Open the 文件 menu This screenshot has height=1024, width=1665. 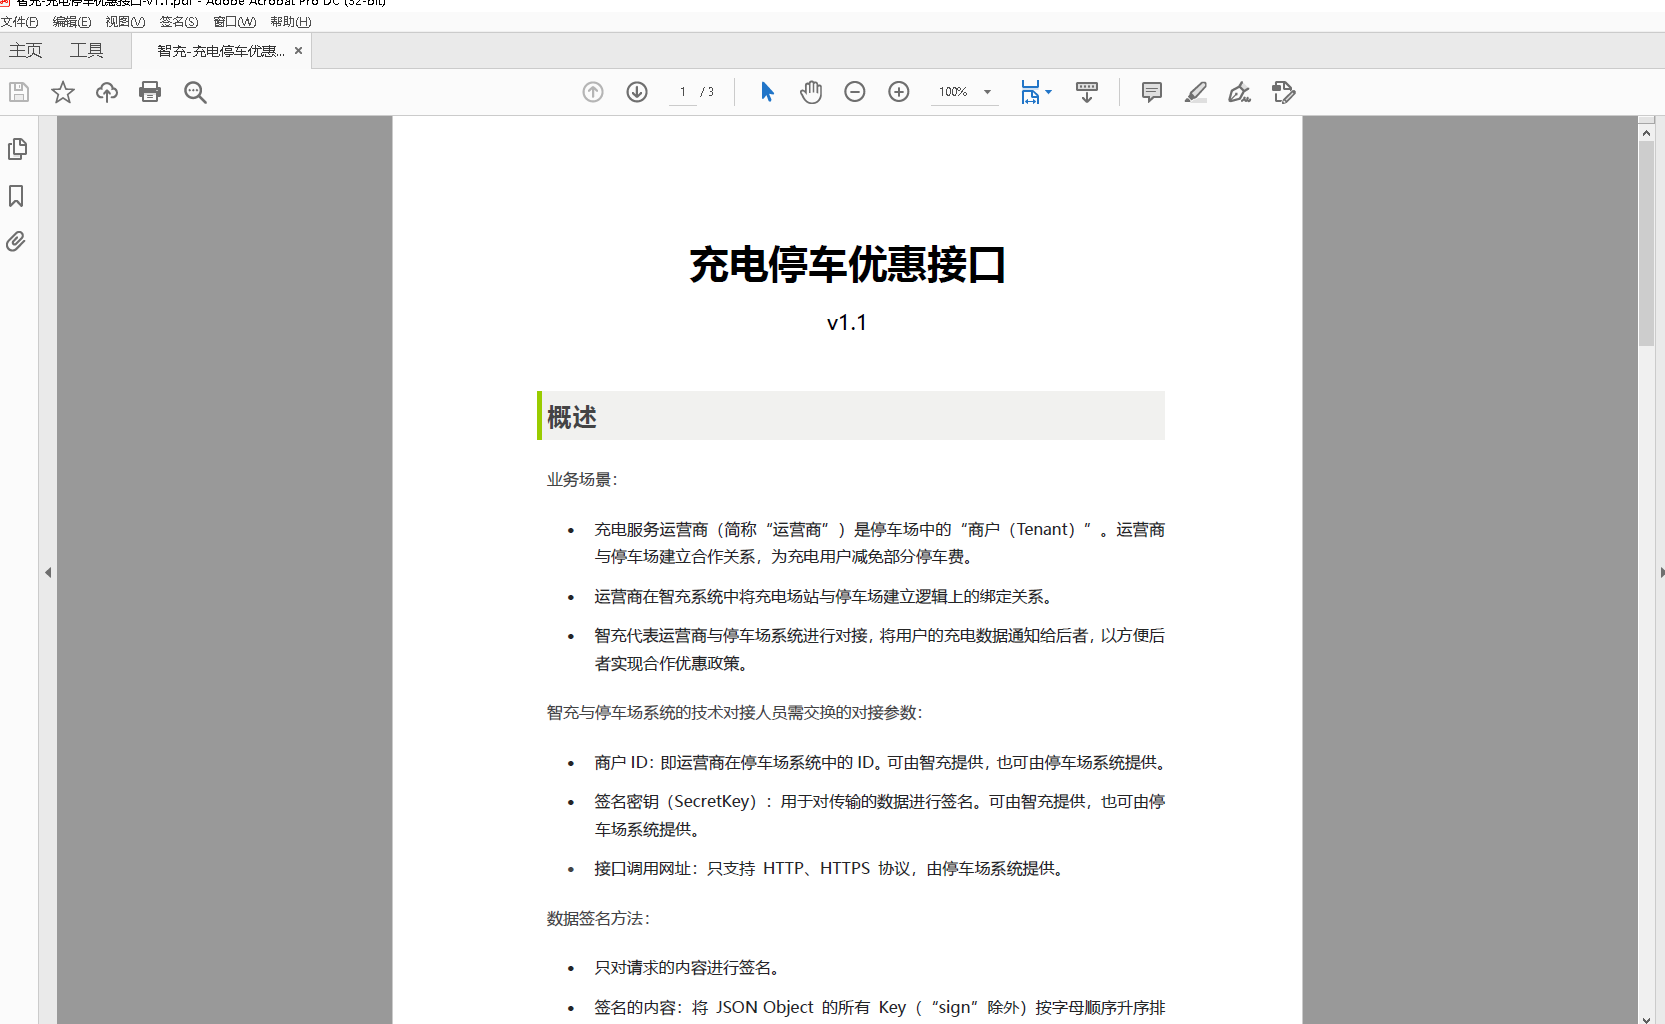click(x=20, y=21)
